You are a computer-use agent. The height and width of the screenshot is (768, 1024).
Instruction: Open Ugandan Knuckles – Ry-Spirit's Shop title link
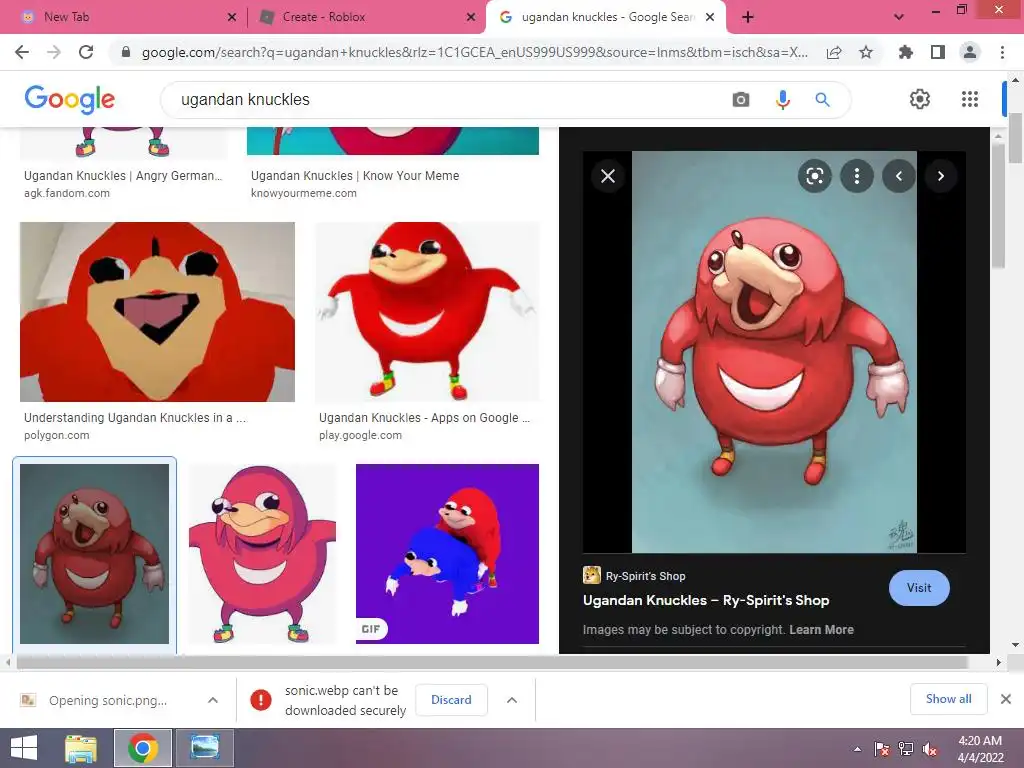pos(706,600)
